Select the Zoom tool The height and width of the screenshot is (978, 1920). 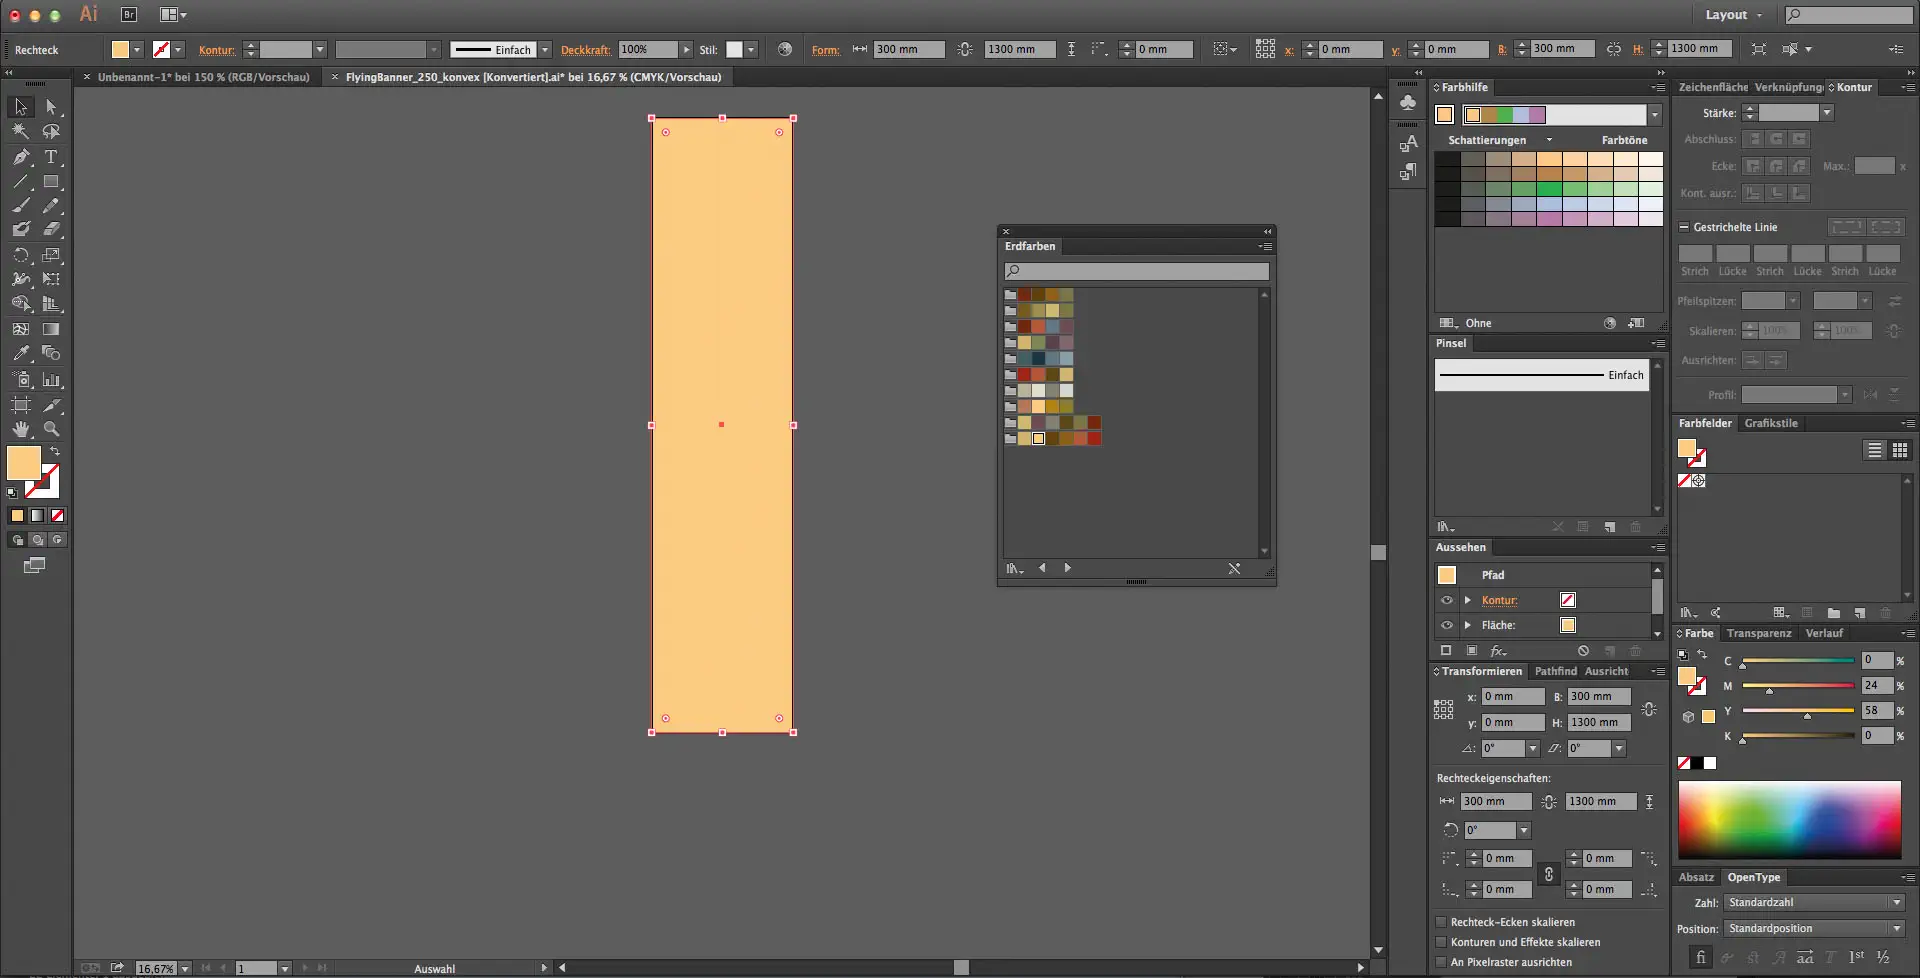coord(51,429)
